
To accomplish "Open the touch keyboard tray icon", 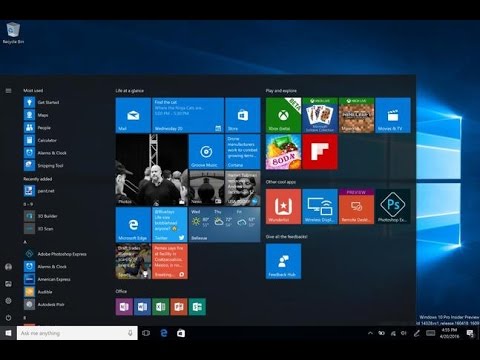I will pyautogui.click(x=430, y=333).
